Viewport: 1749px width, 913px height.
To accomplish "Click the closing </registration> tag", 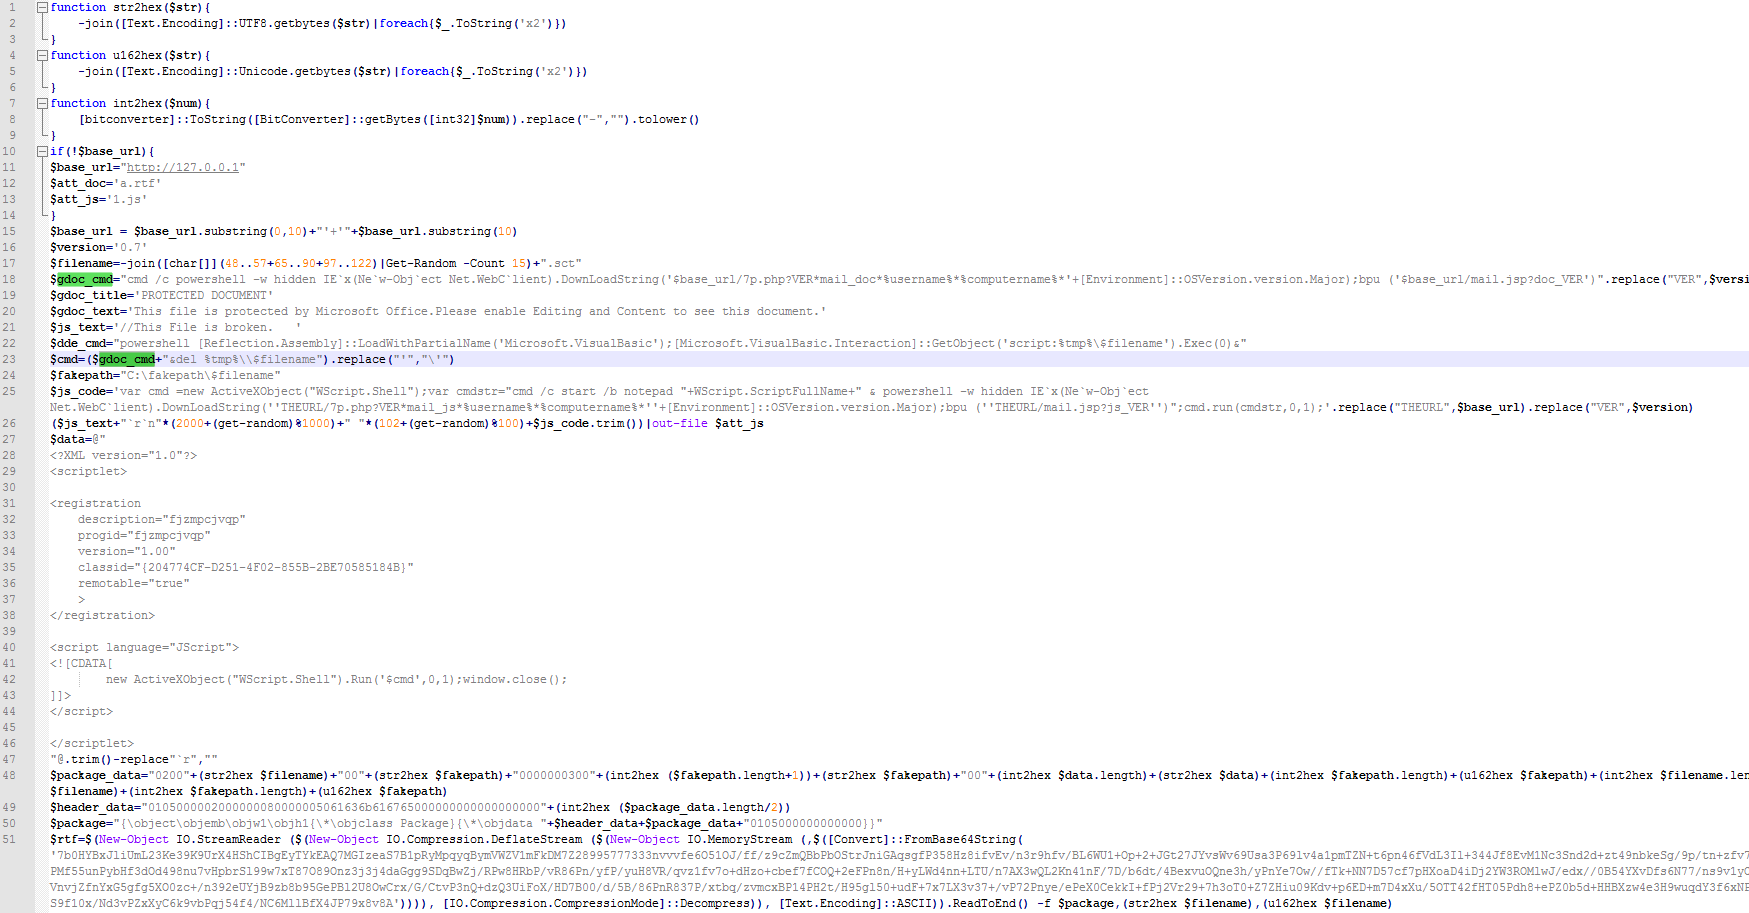I will pos(102,615).
